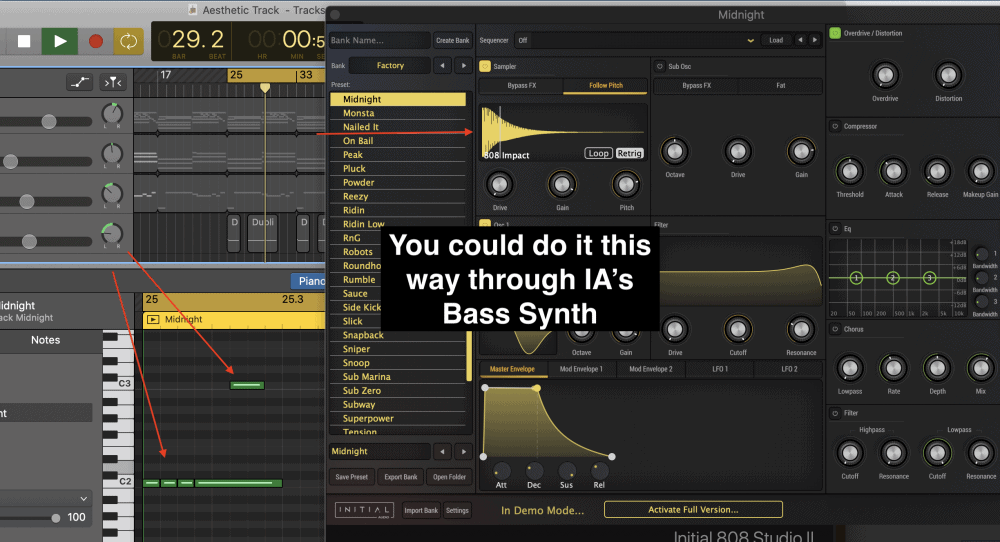Toggle the Sub Osc power button

point(660,66)
